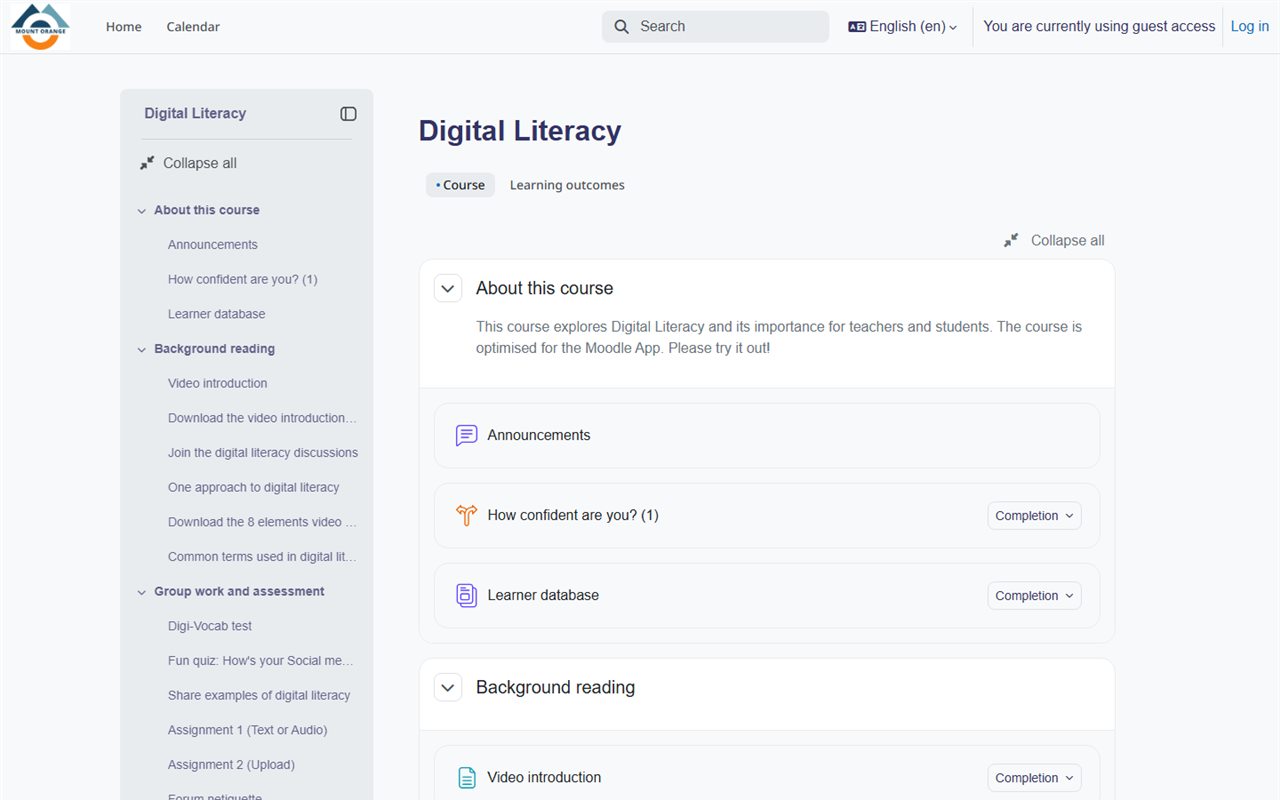Go to Home in the top navigation

coord(124,27)
